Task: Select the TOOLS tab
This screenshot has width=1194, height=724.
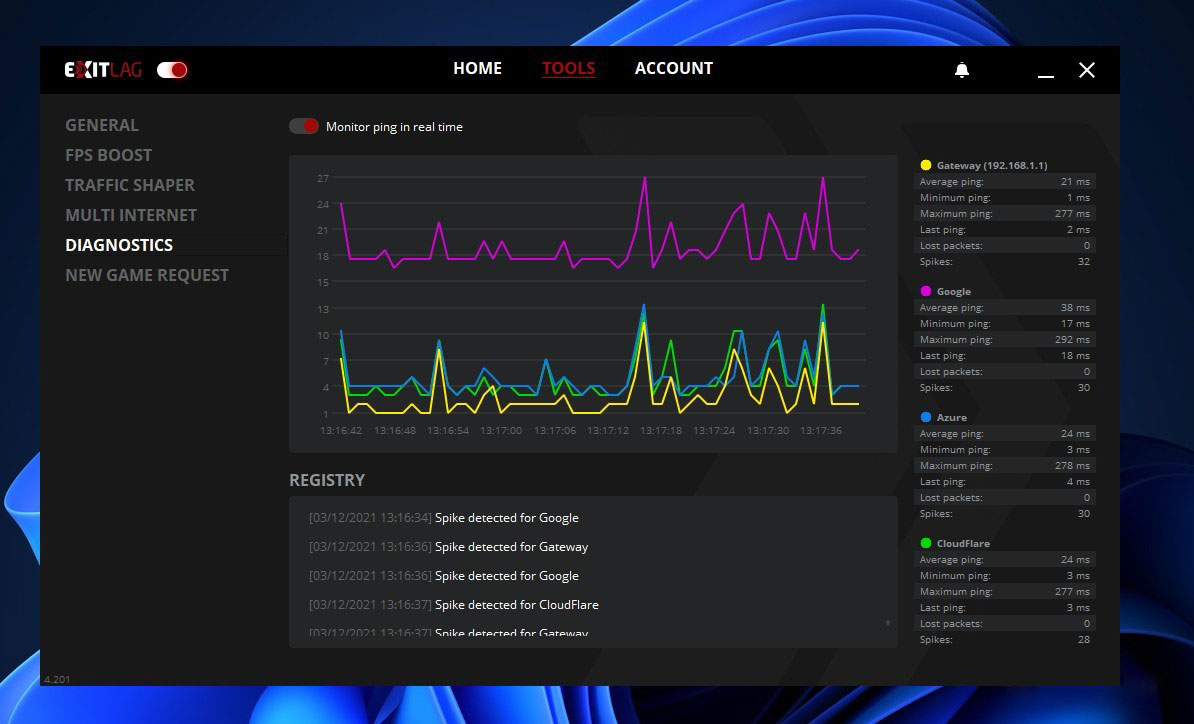Action: click(568, 69)
